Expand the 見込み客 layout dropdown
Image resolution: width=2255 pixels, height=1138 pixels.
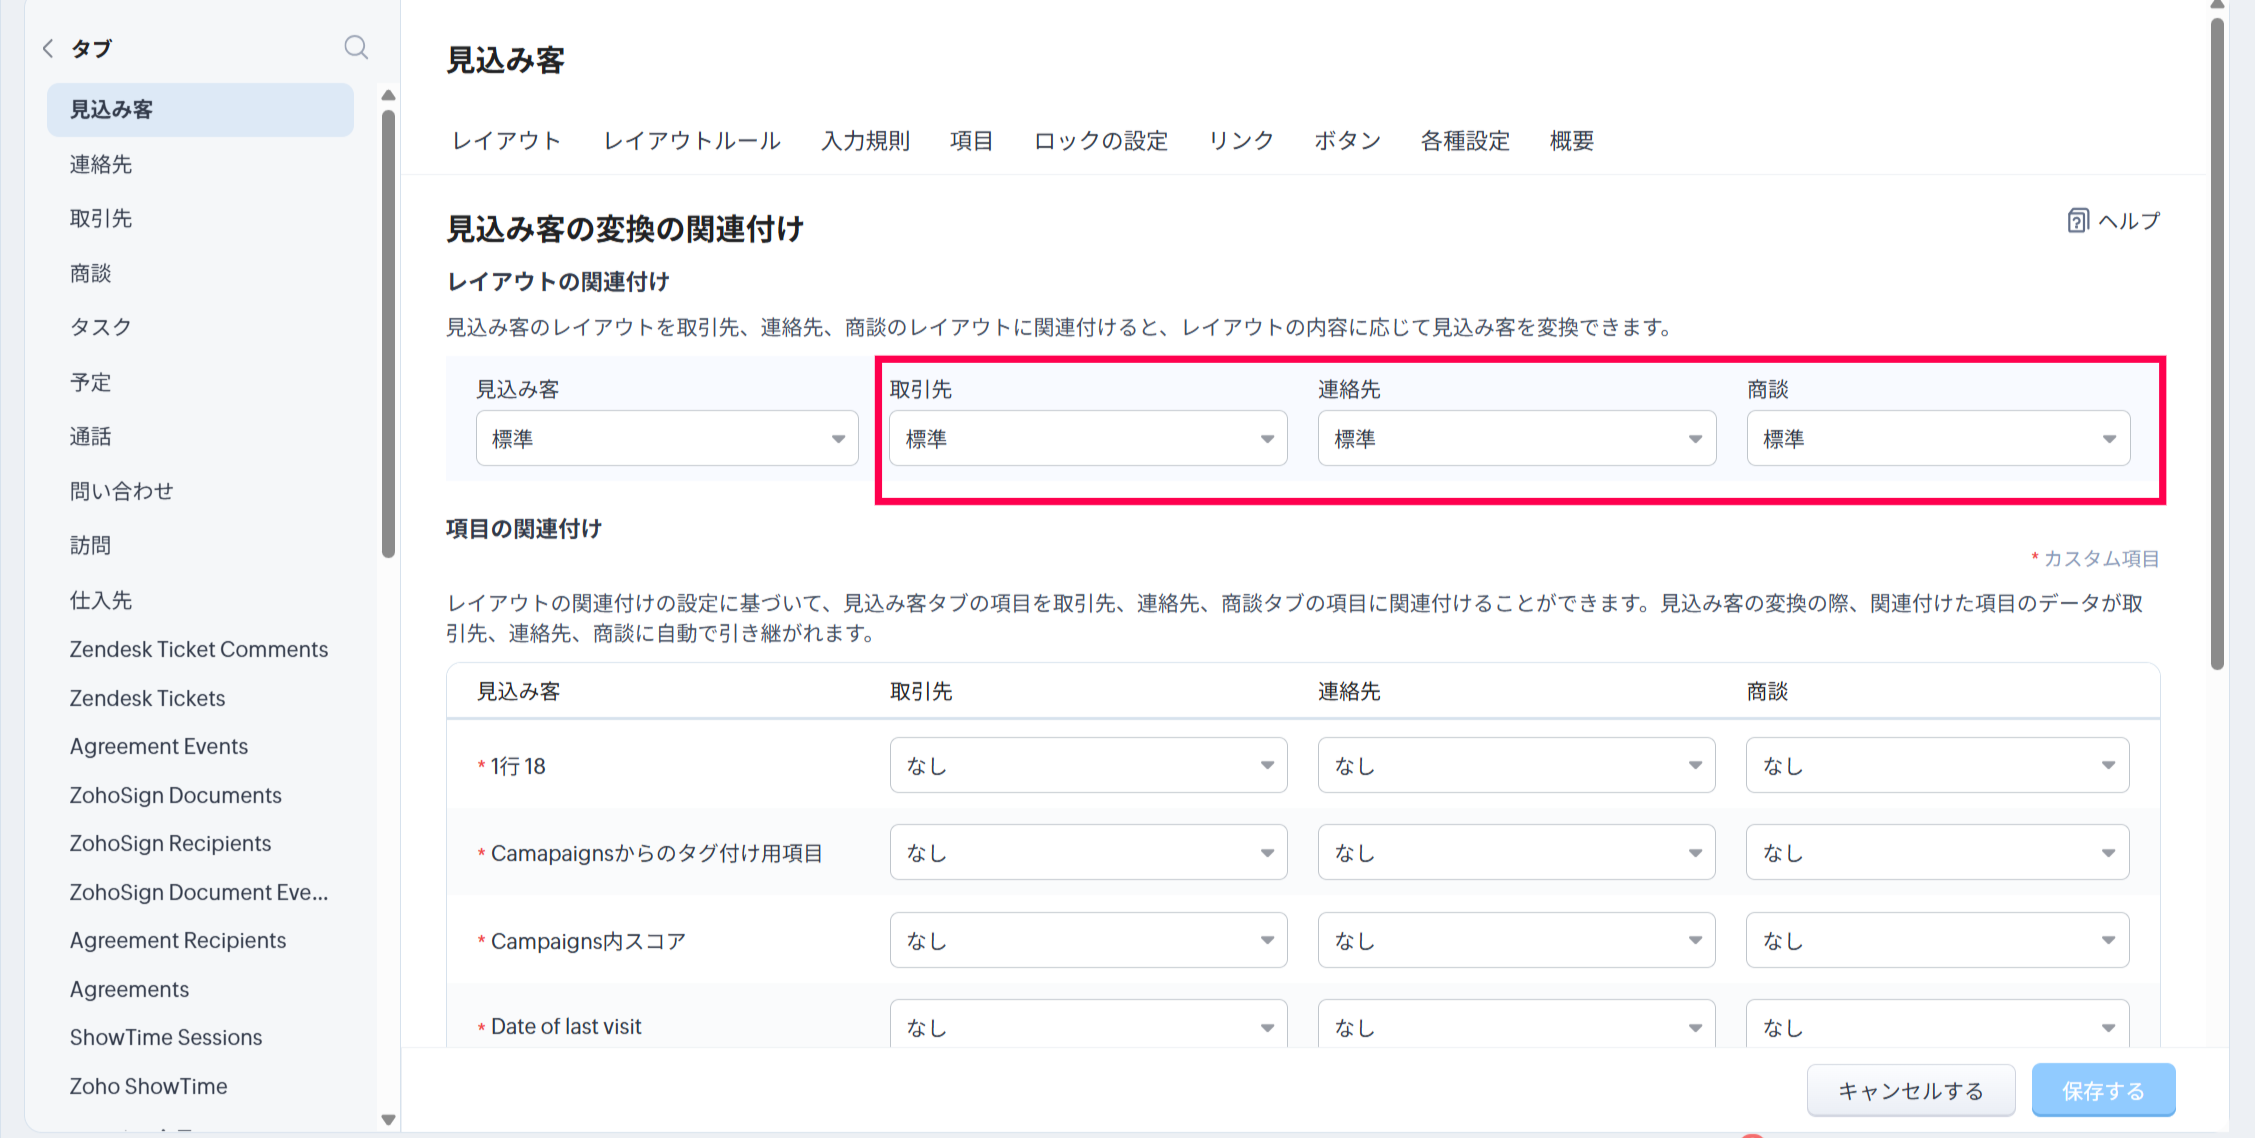point(667,439)
